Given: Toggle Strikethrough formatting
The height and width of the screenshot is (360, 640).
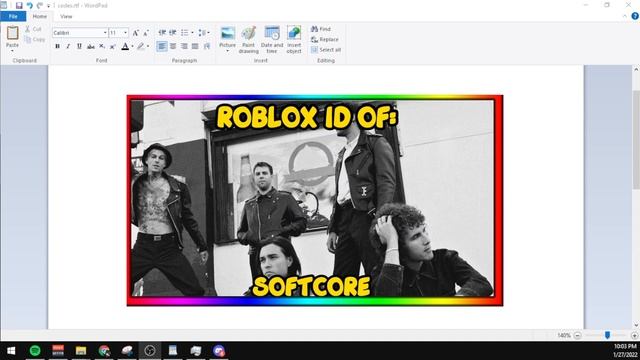Looking at the screenshot, I should pos(91,46).
